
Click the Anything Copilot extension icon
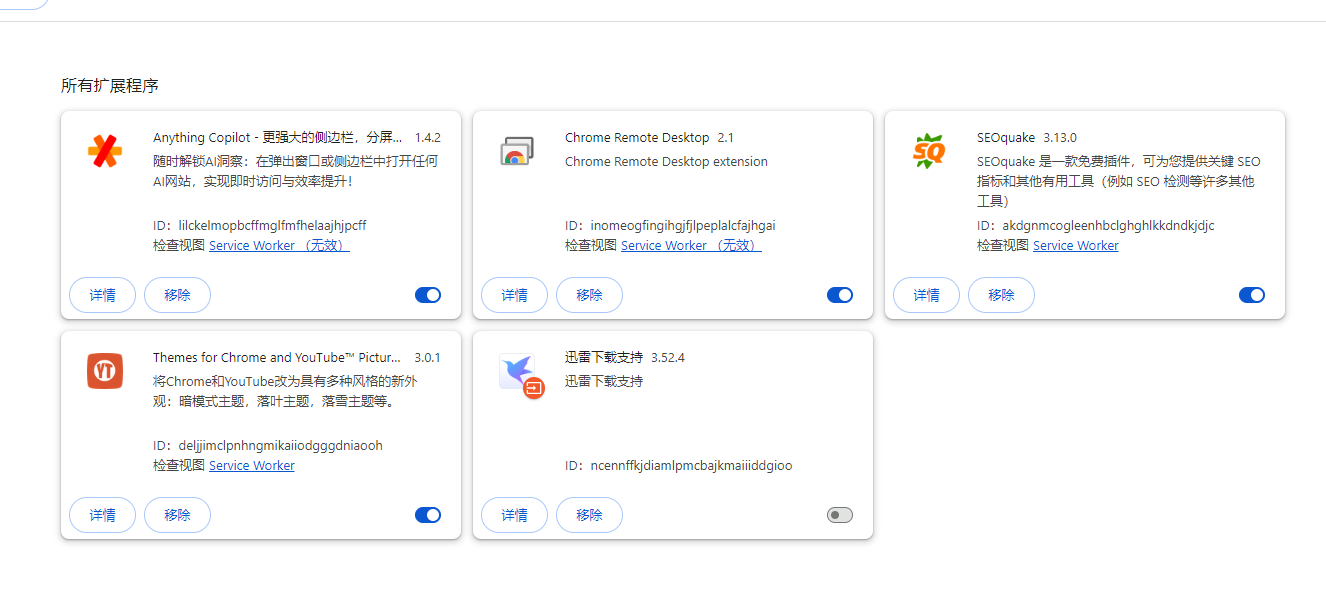click(x=105, y=151)
